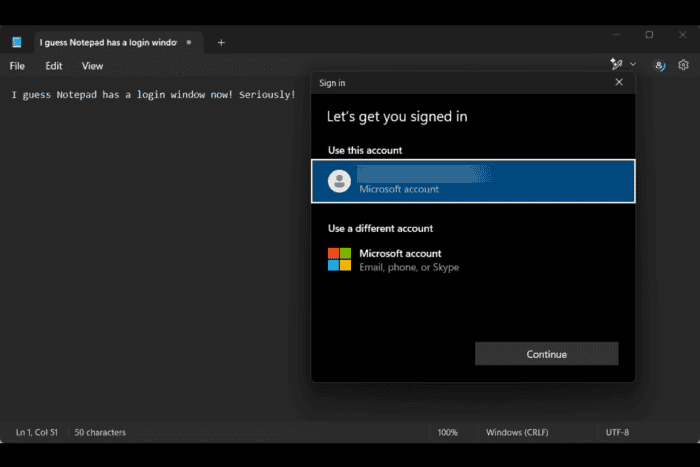Click the account profile icon
Viewport: 700px width, 467px height.
pyautogui.click(x=659, y=66)
